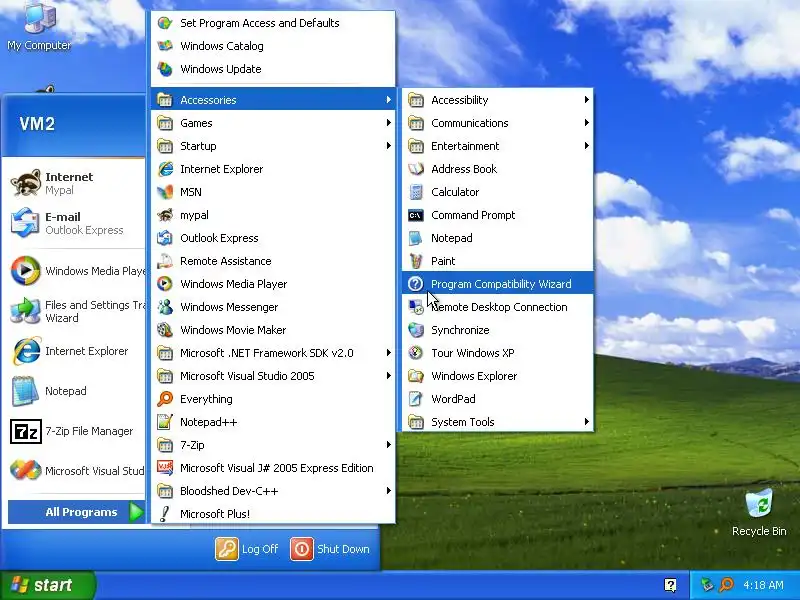
Task: Open Calculator from Accessories menu
Action: coord(497,192)
